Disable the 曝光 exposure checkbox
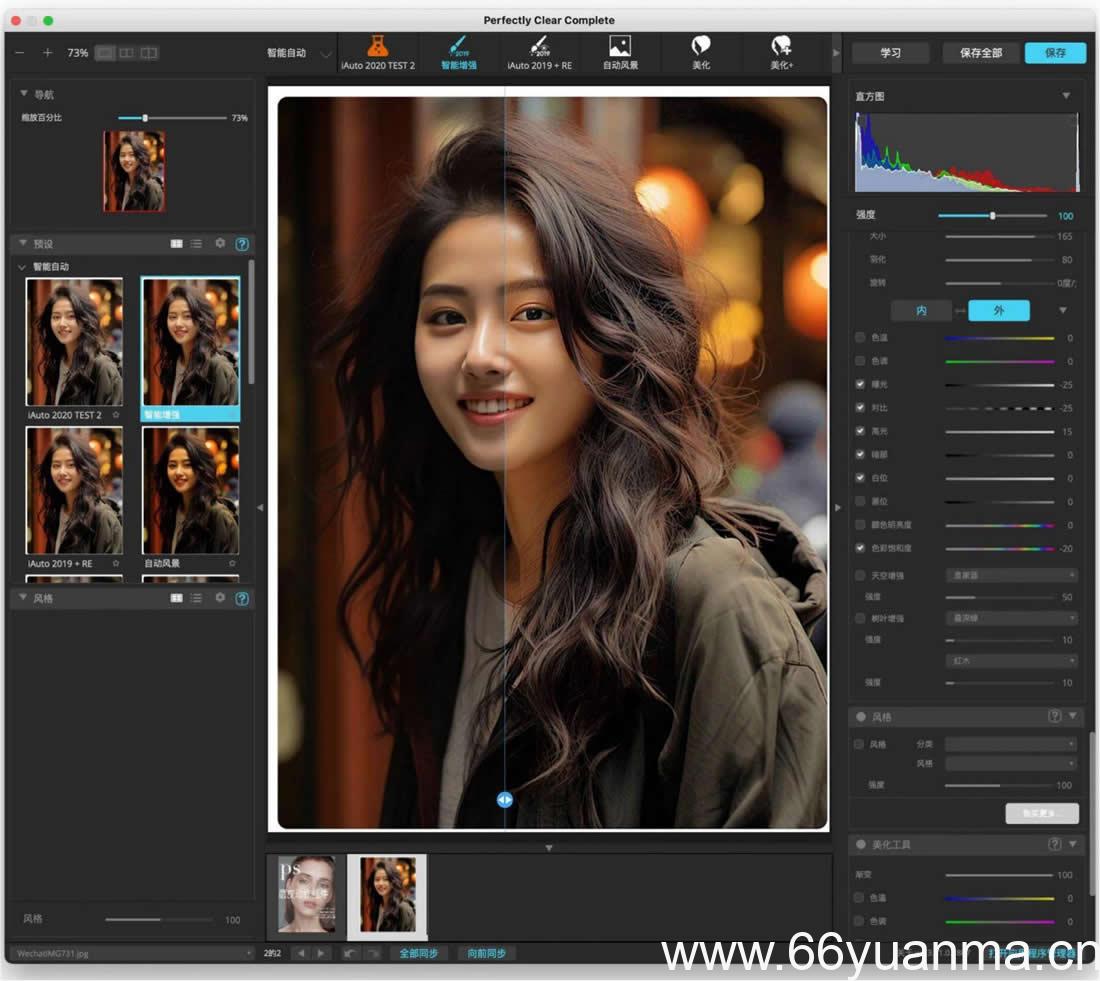Screen dimensions: 1100x981 click(x=860, y=384)
